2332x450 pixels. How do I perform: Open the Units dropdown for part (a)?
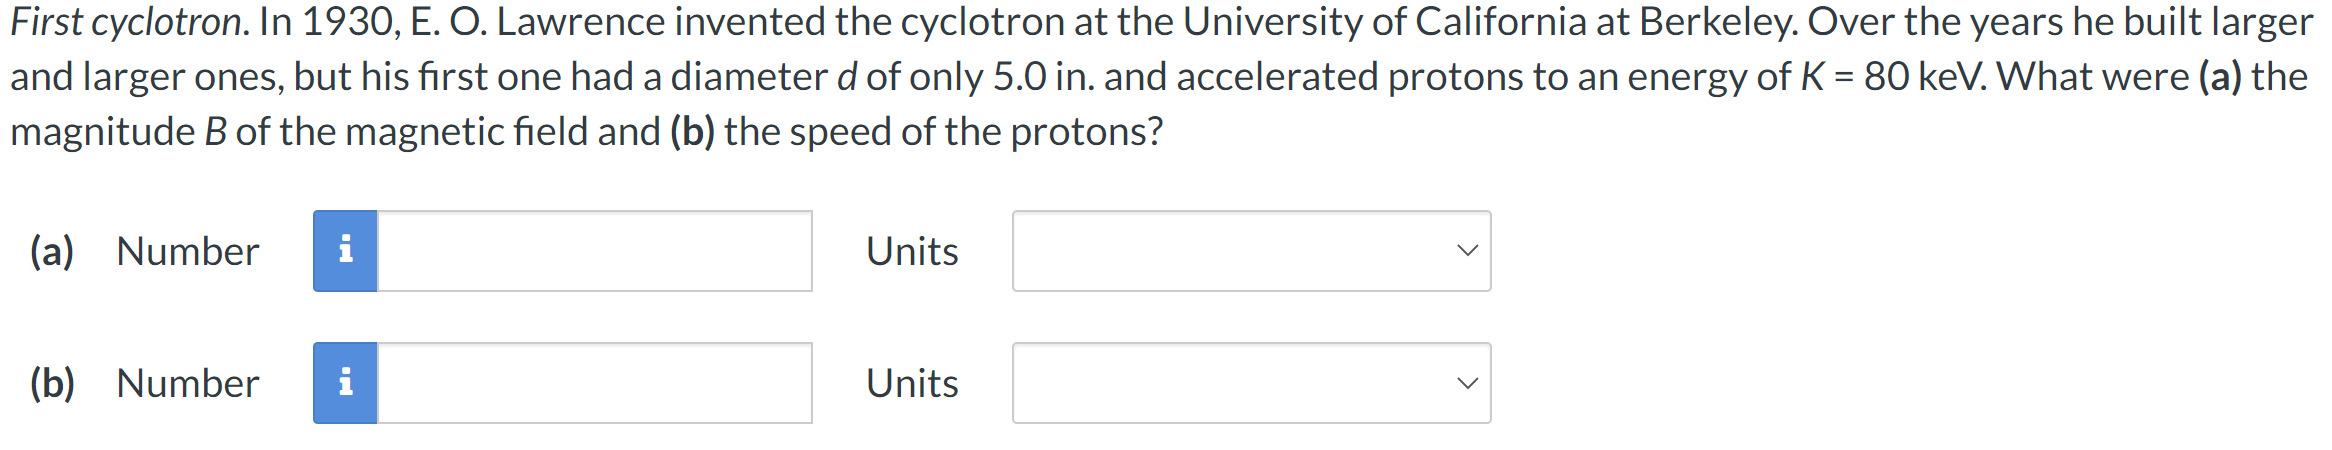click(1251, 251)
